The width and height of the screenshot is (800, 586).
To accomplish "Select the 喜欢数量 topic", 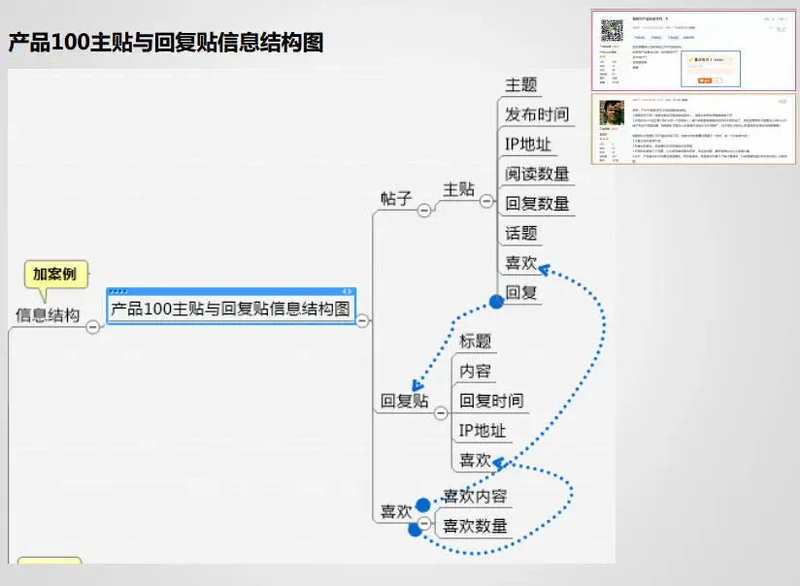I will (475, 526).
